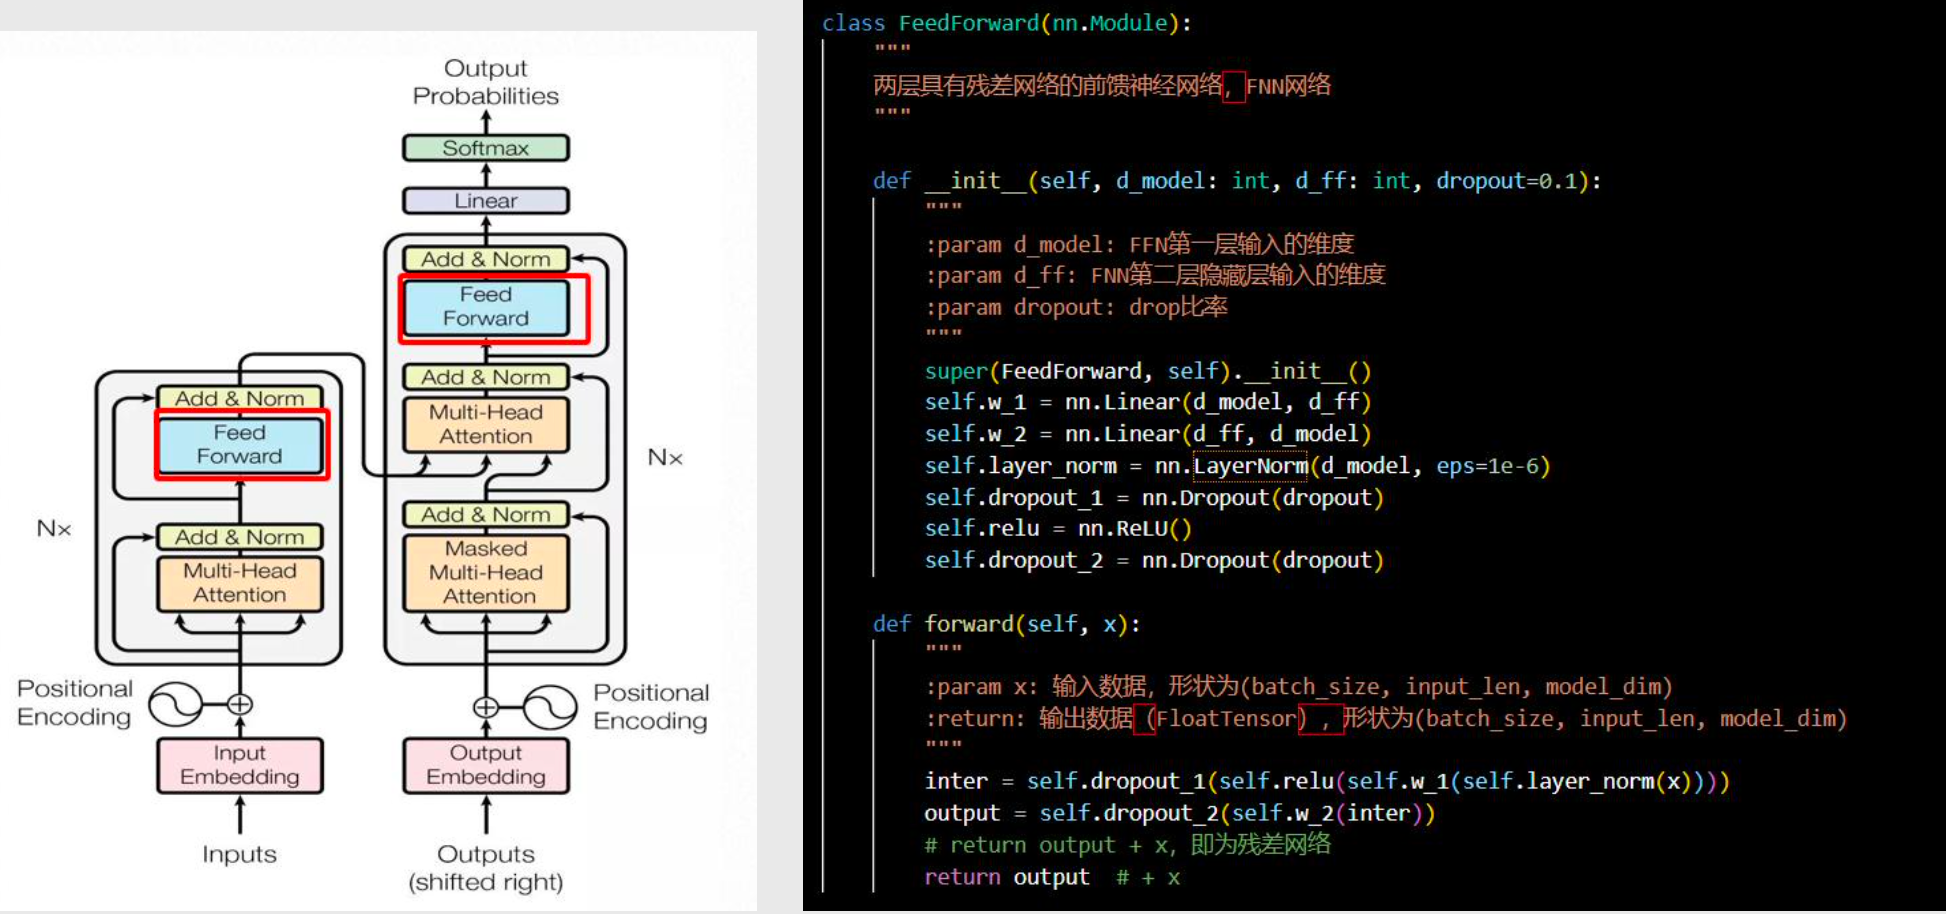
Task: Click the plus circle above Input Embedding
Action: [x=240, y=704]
